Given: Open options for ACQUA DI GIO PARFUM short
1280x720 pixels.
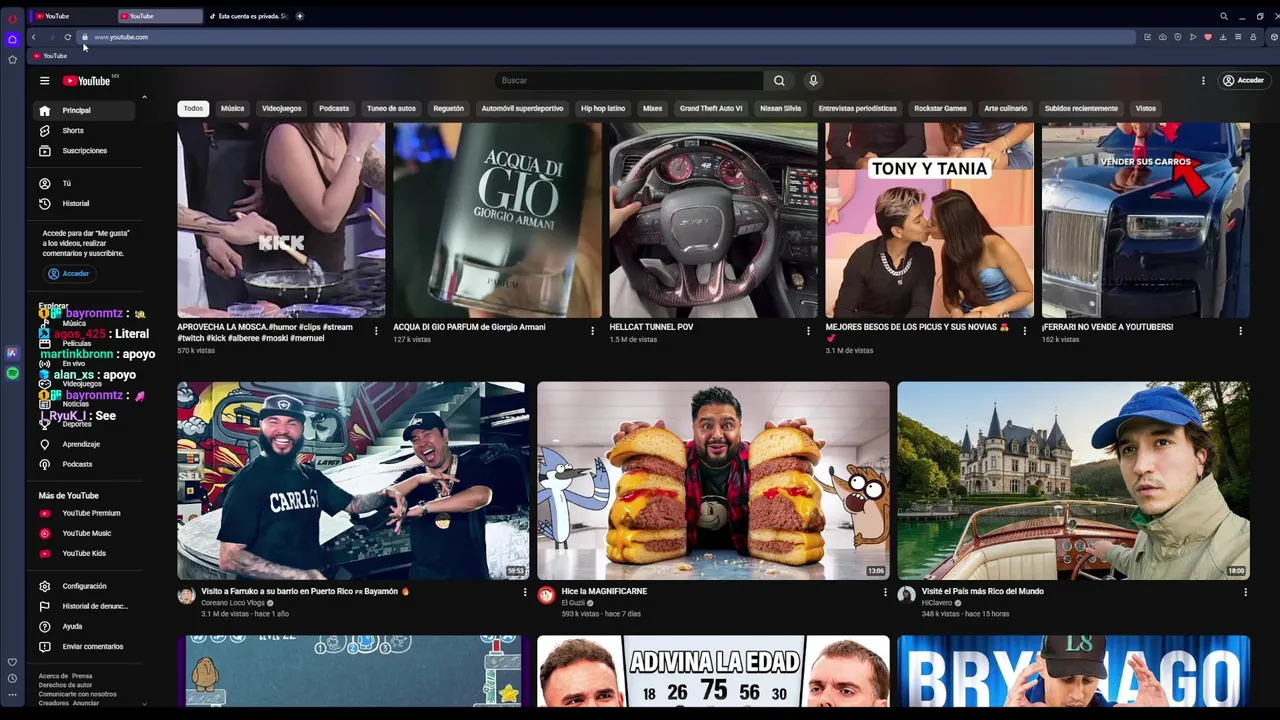Looking at the screenshot, I should (592, 331).
